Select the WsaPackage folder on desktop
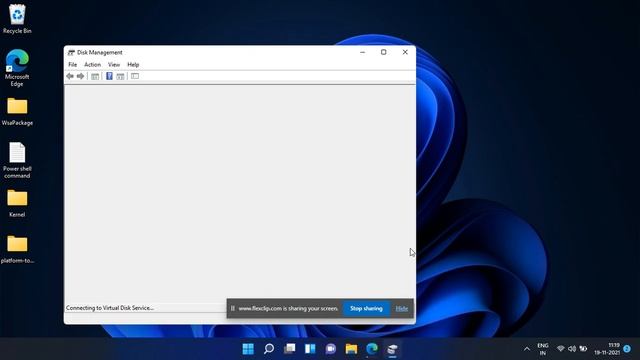Screen dimensions: 640x360 point(17,112)
